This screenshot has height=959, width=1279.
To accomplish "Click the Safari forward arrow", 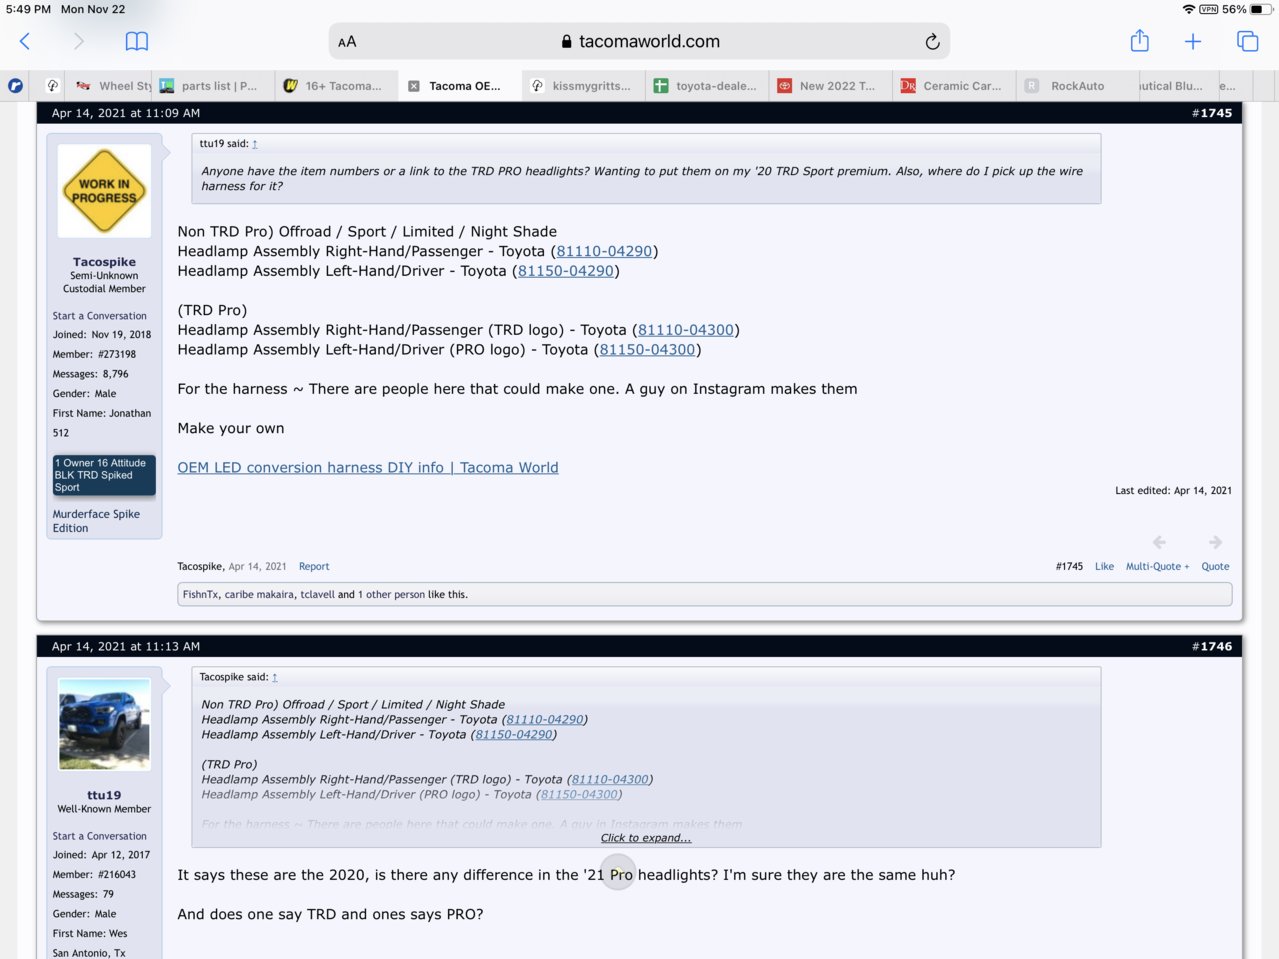I will point(79,41).
